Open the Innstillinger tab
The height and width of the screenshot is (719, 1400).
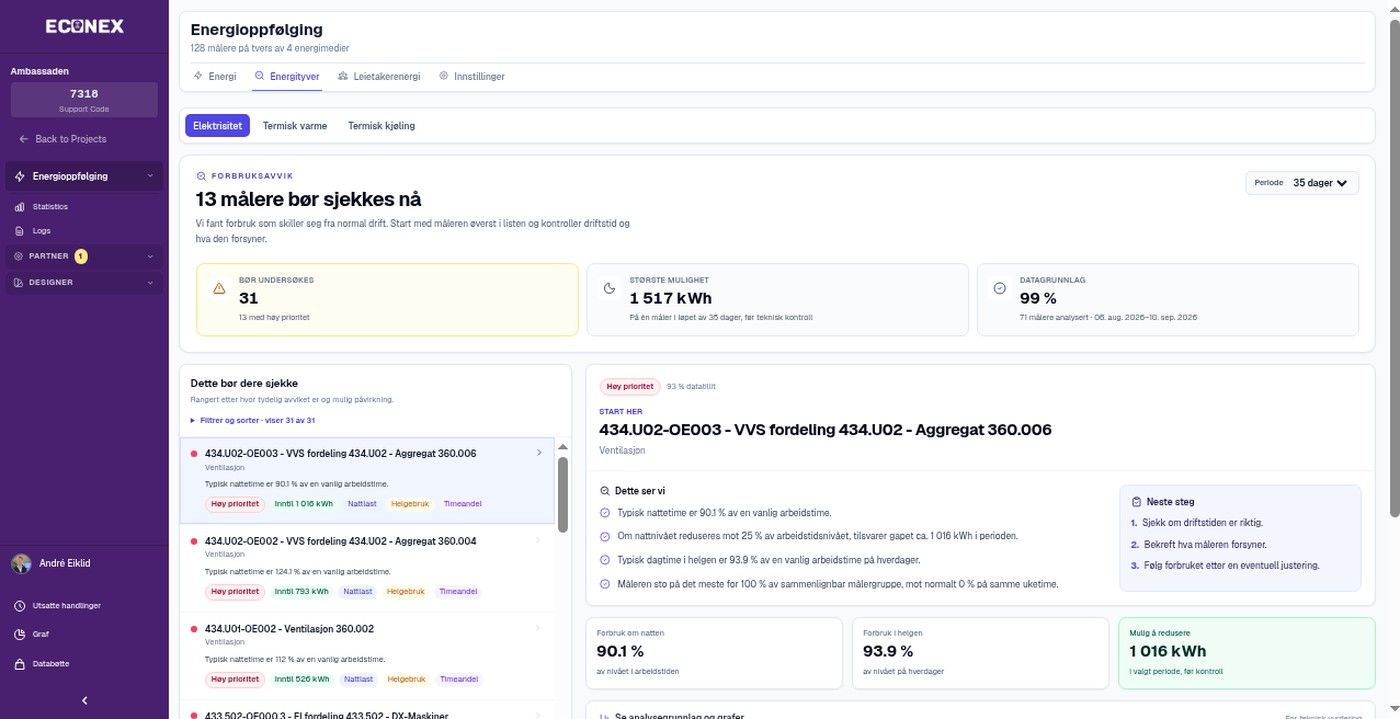click(x=472, y=76)
